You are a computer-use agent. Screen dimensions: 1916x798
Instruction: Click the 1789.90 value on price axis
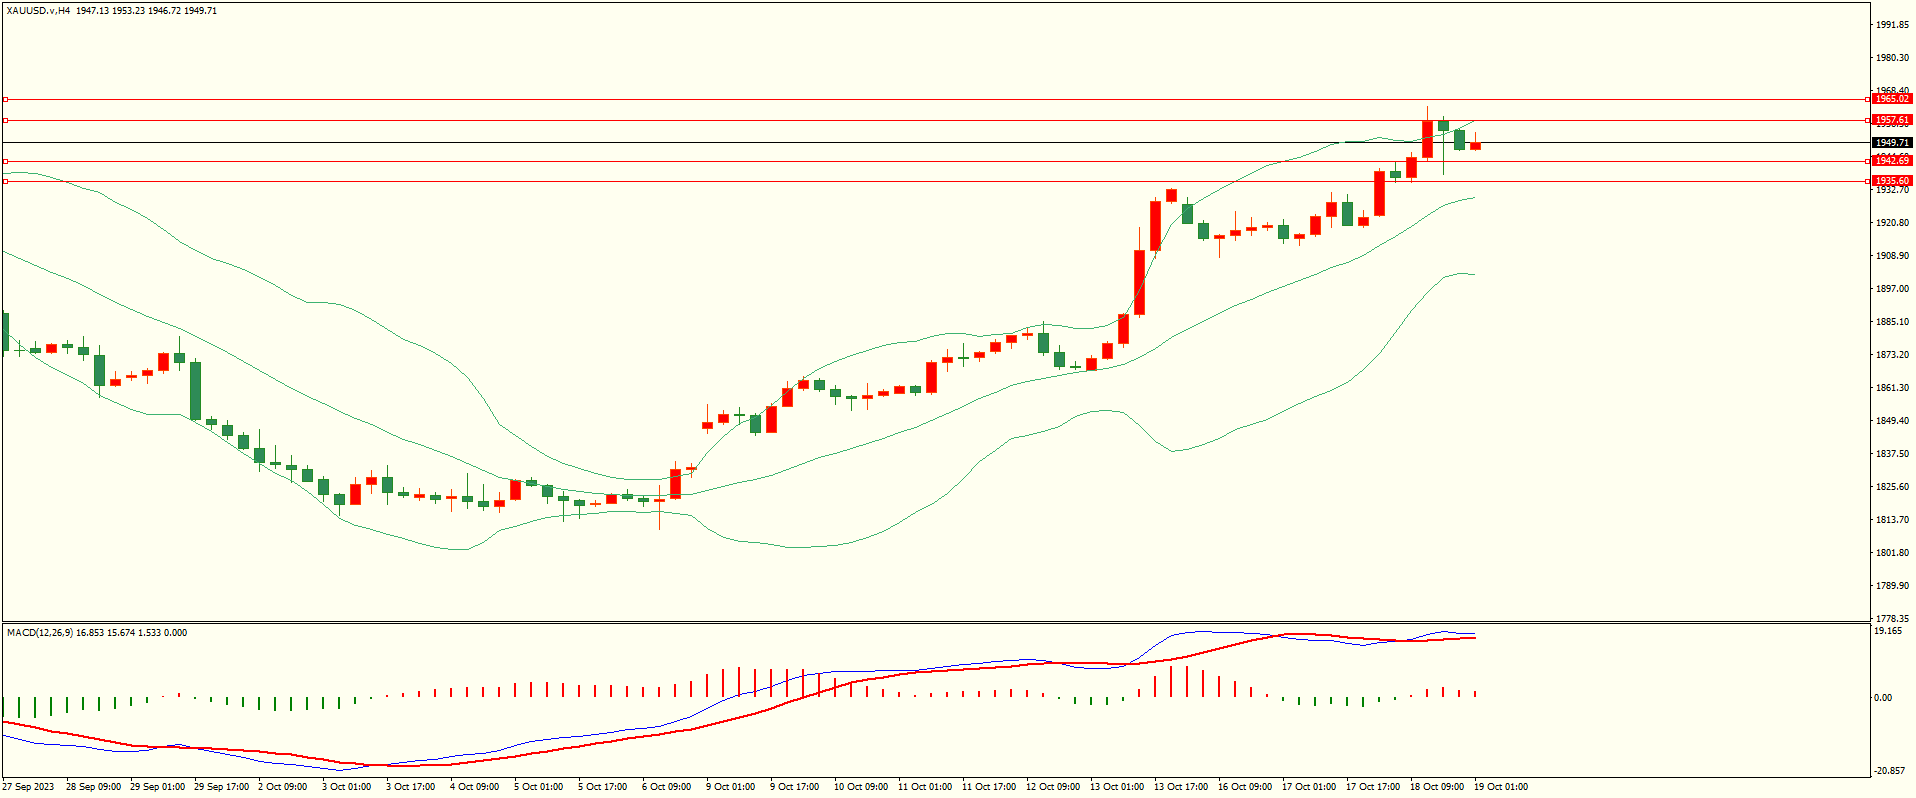tap(1892, 586)
